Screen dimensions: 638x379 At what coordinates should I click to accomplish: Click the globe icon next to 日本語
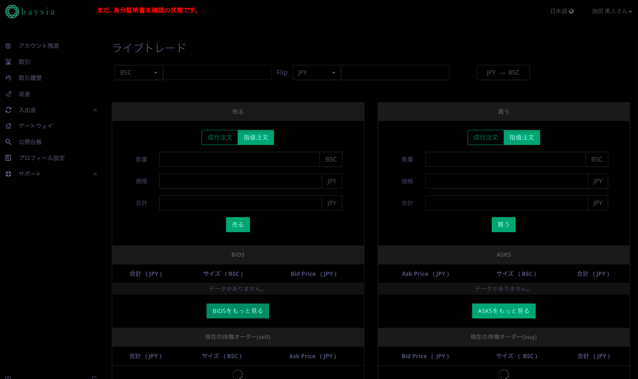[571, 11]
